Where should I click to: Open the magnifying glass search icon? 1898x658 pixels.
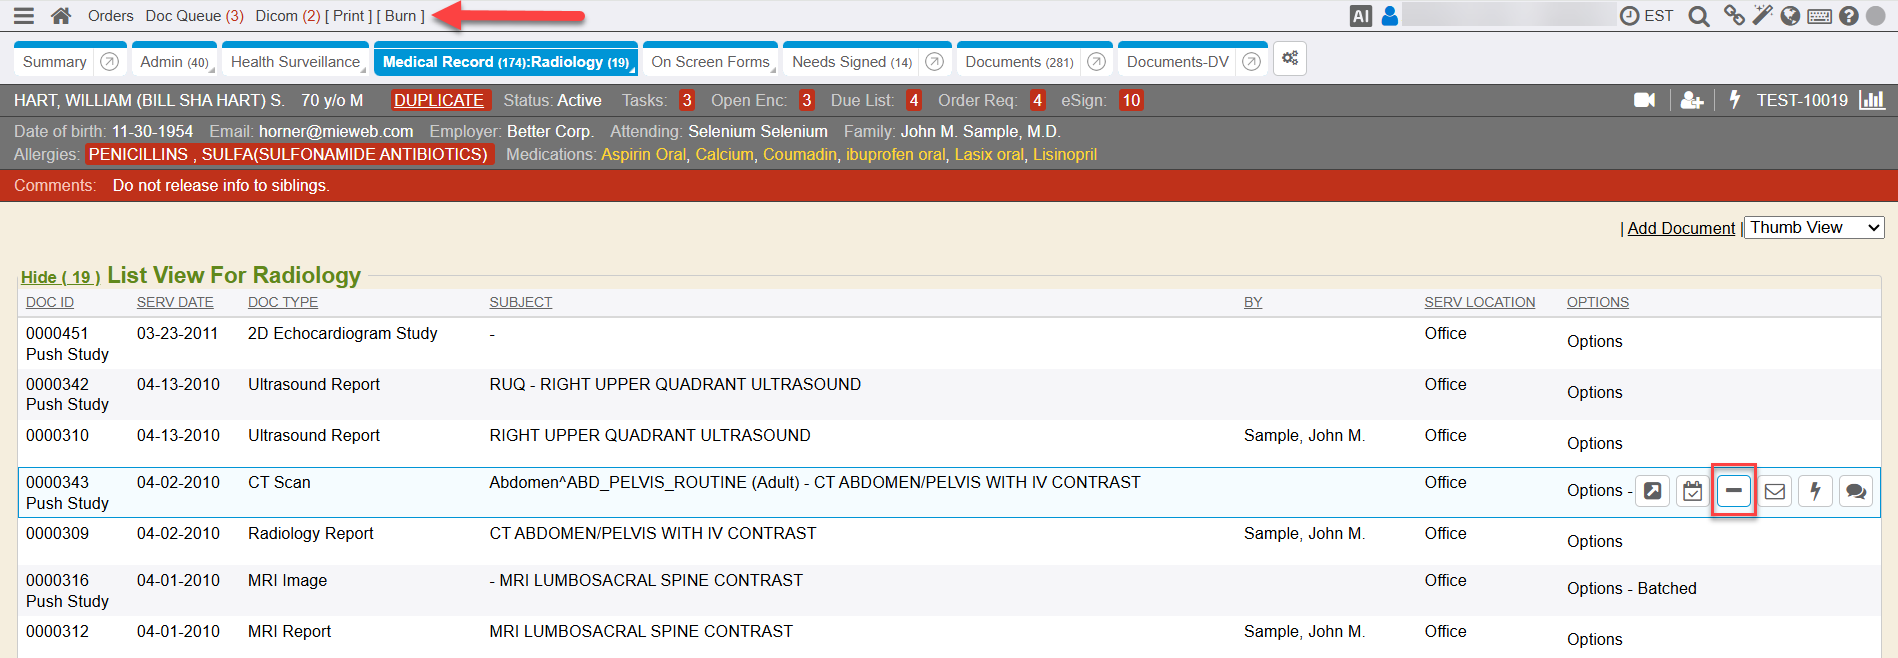point(1698,16)
